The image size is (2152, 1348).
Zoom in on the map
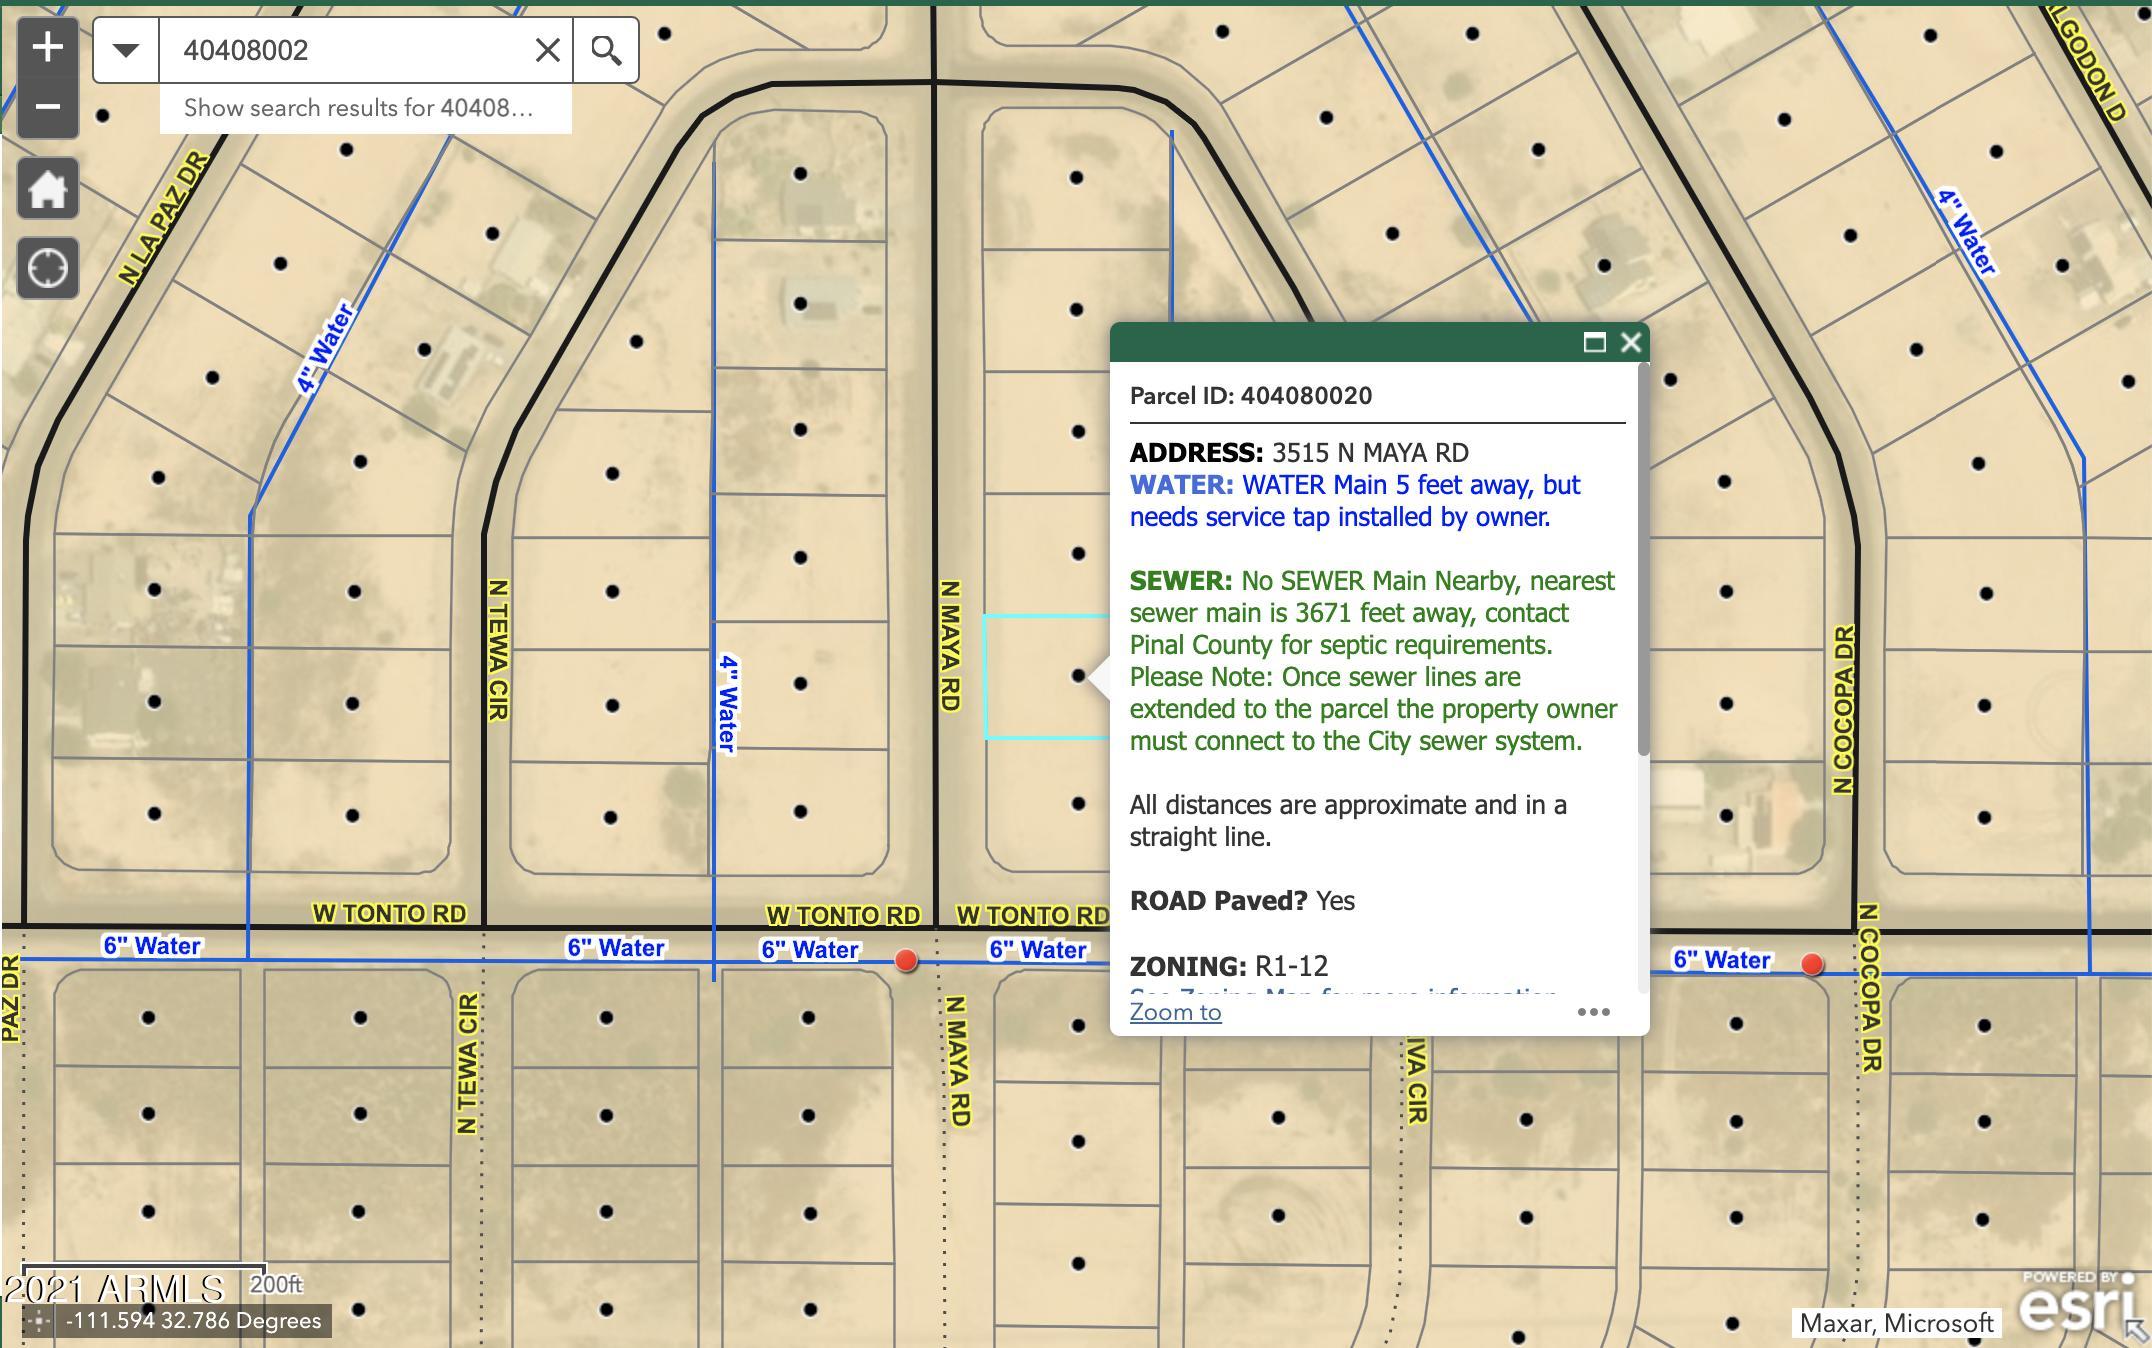(x=48, y=47)
